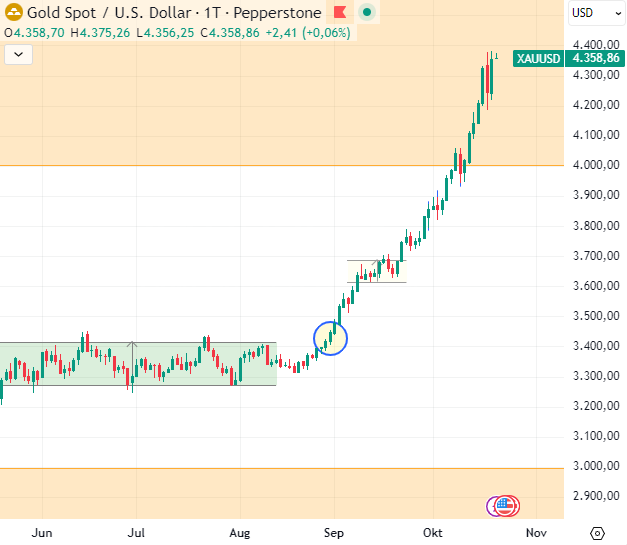Toggle the green market status indicator
The width and height of the screenshot is (627, 545).
[367, 13]
